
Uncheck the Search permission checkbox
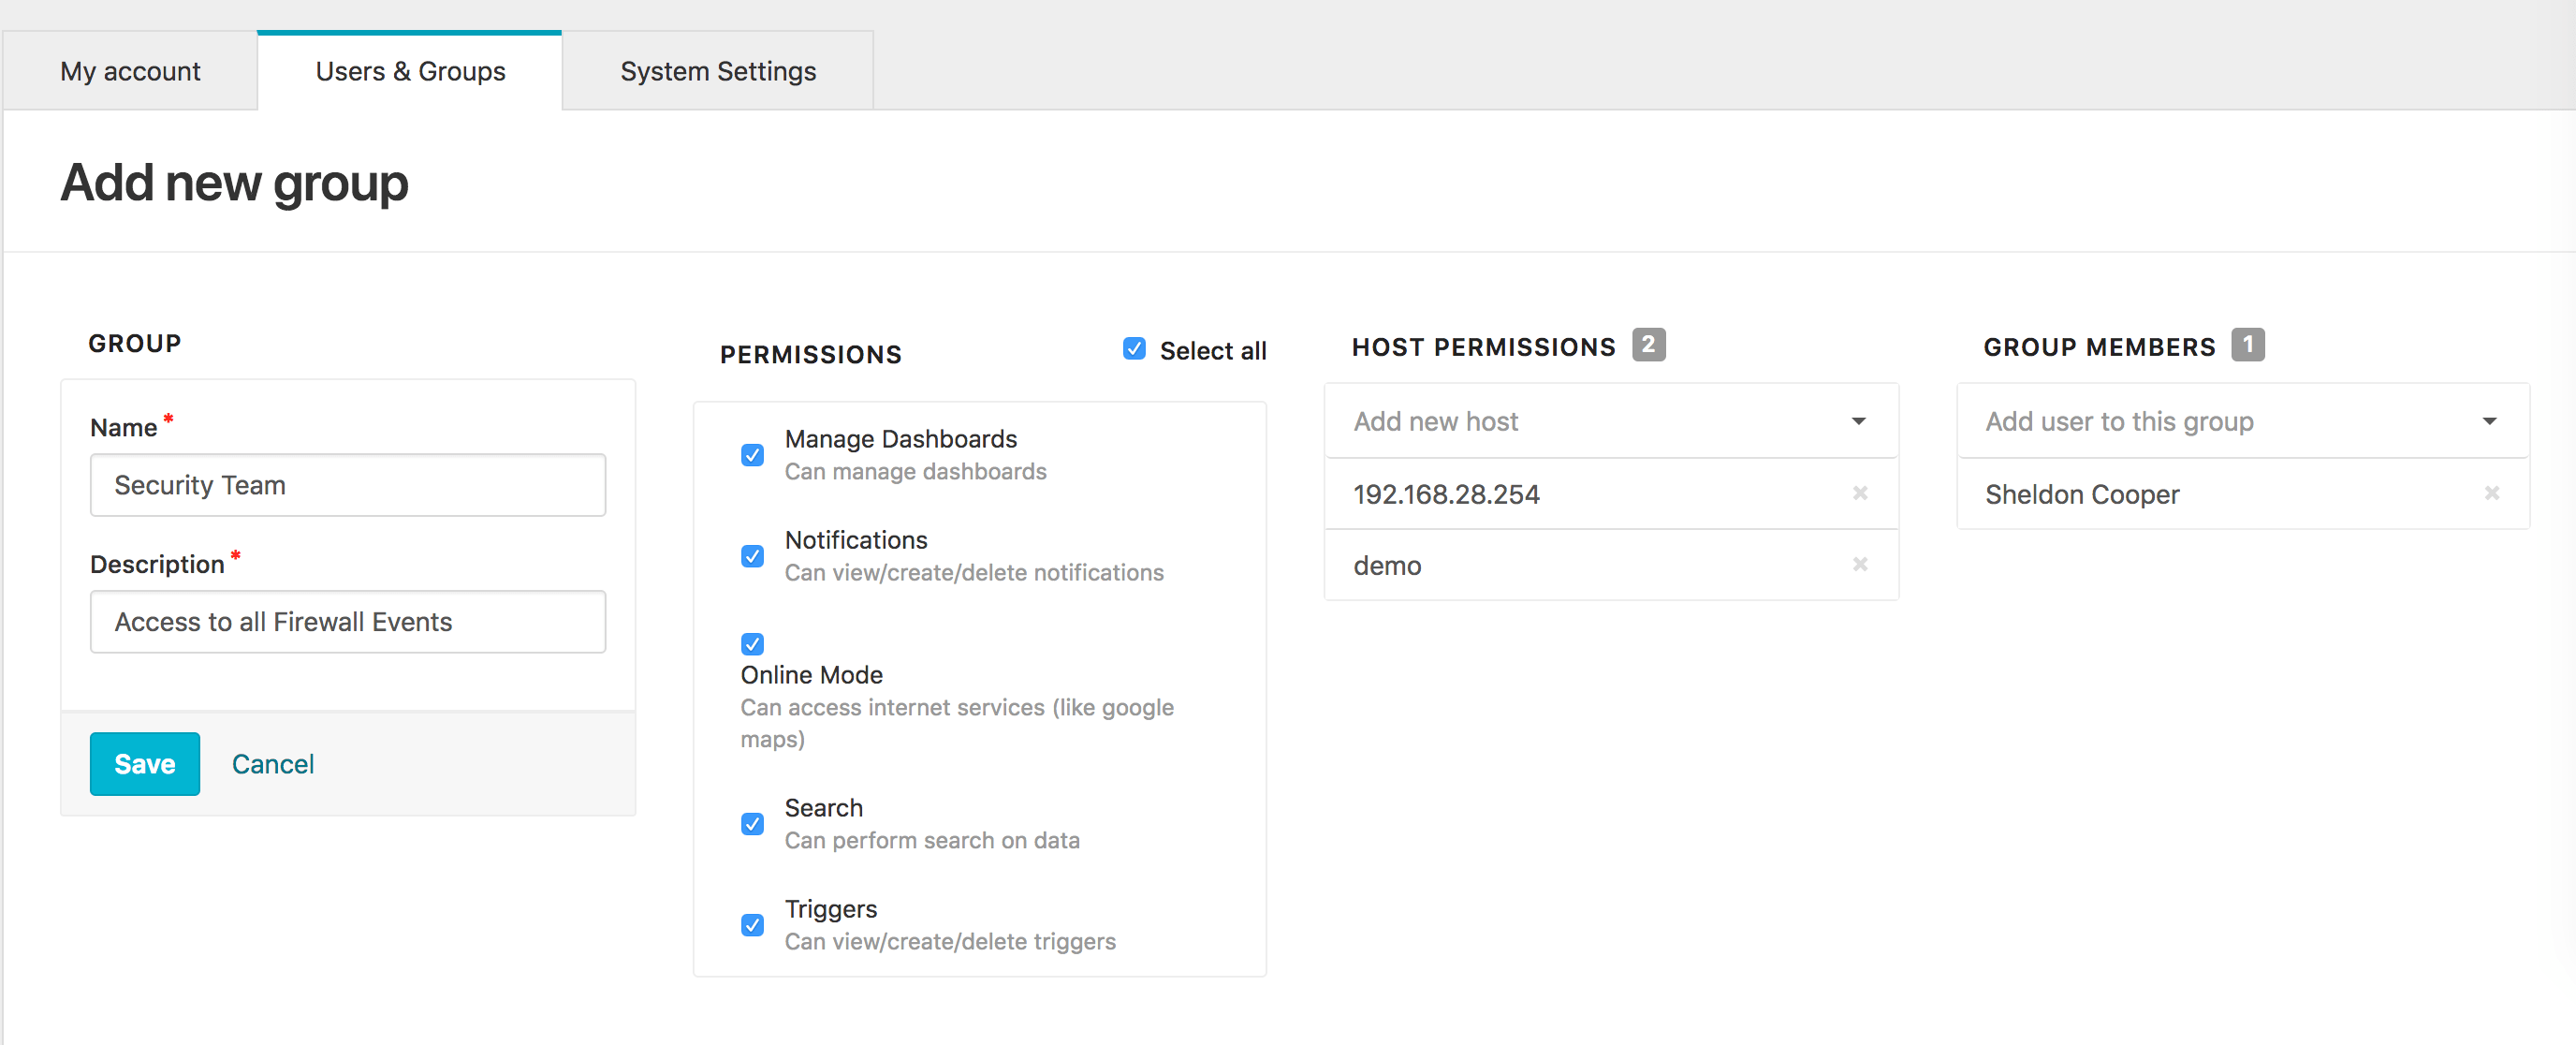[752, 824]
